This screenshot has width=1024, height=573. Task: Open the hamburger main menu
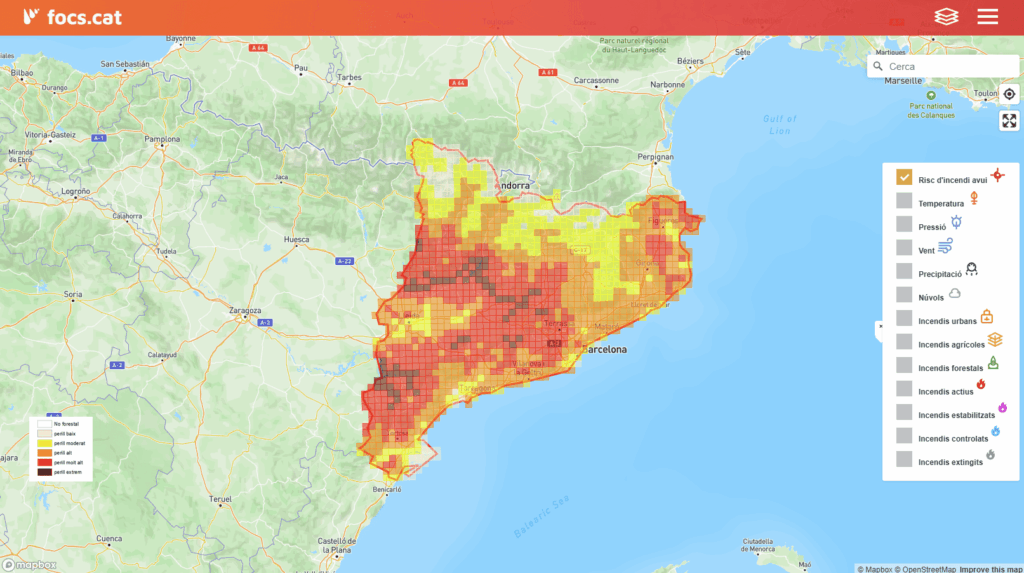pos(987,16)
